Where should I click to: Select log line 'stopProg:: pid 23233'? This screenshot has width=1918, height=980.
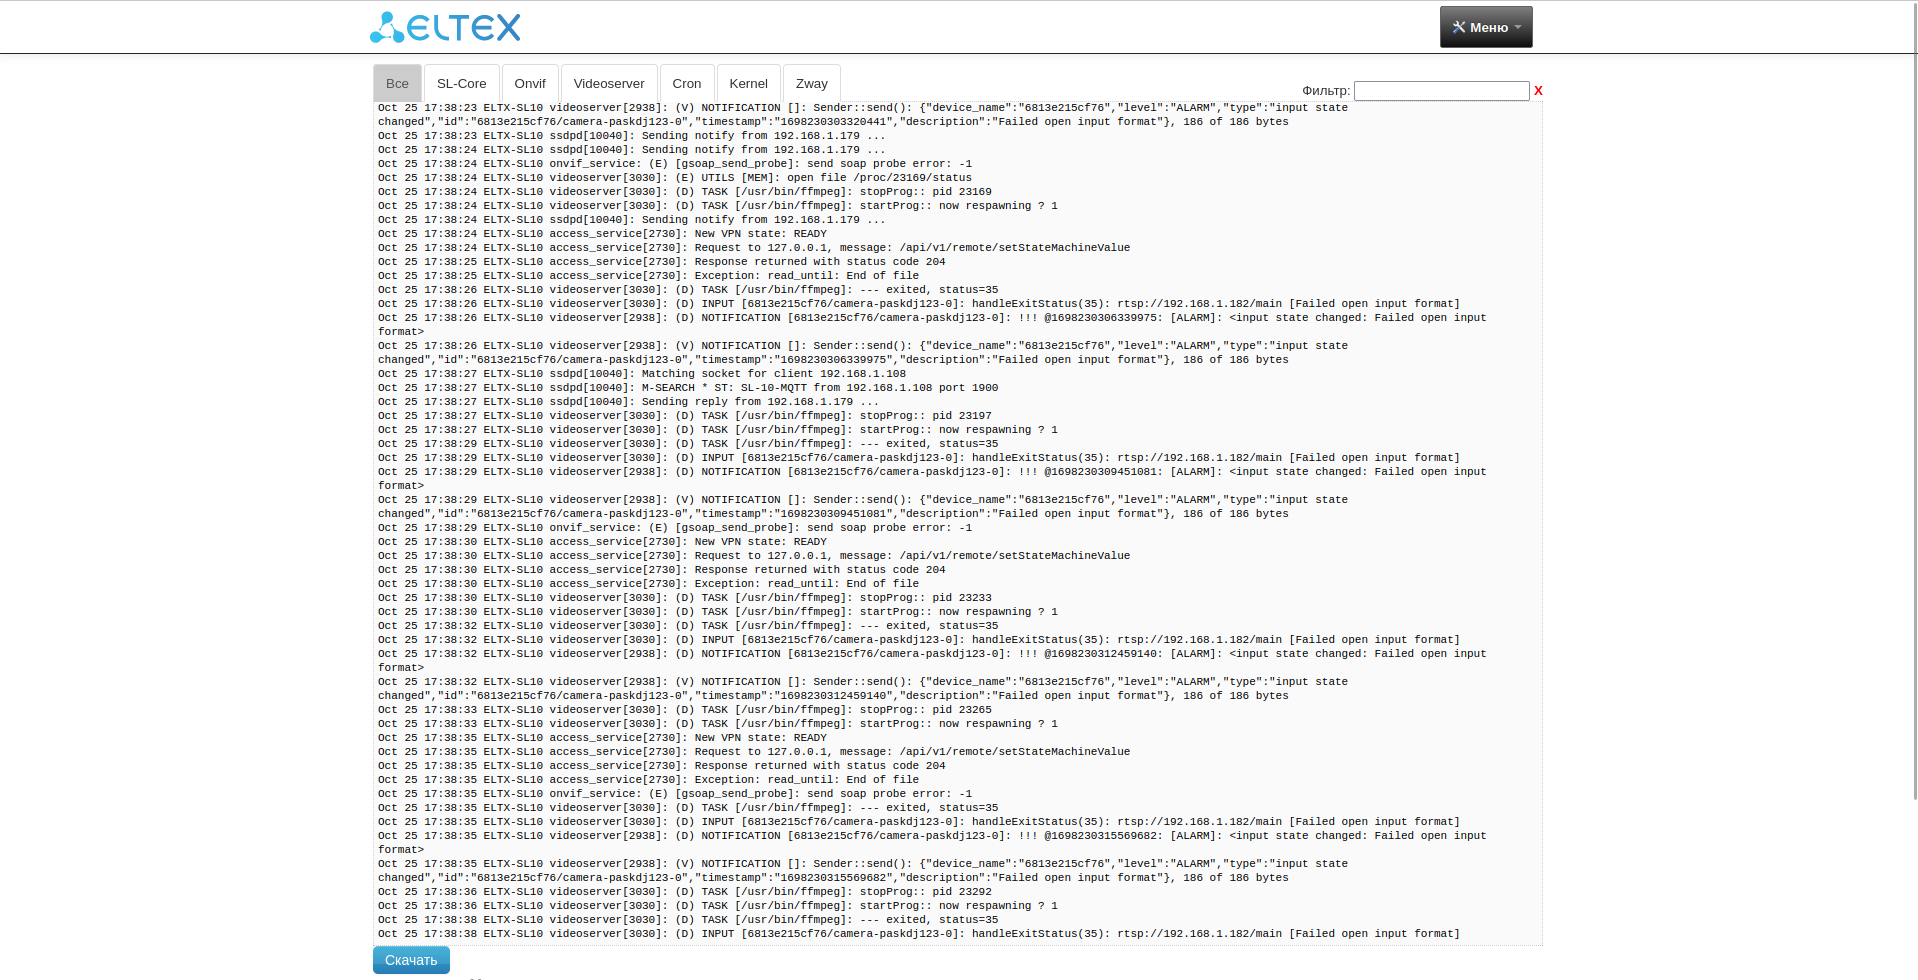click(x=685, y=598)
